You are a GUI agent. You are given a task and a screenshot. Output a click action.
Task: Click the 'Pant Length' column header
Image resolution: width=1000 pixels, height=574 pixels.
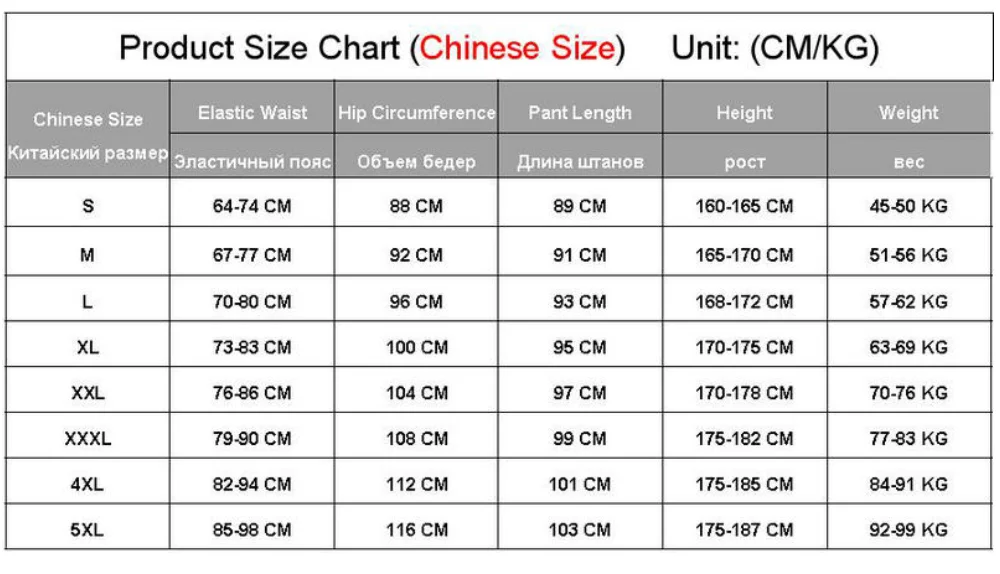tap(580, 113)
